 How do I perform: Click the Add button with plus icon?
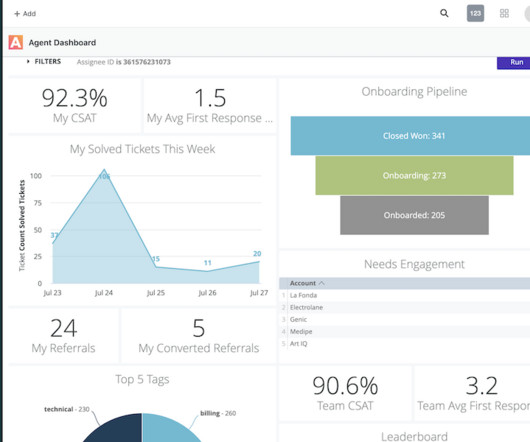pos(25,14)
